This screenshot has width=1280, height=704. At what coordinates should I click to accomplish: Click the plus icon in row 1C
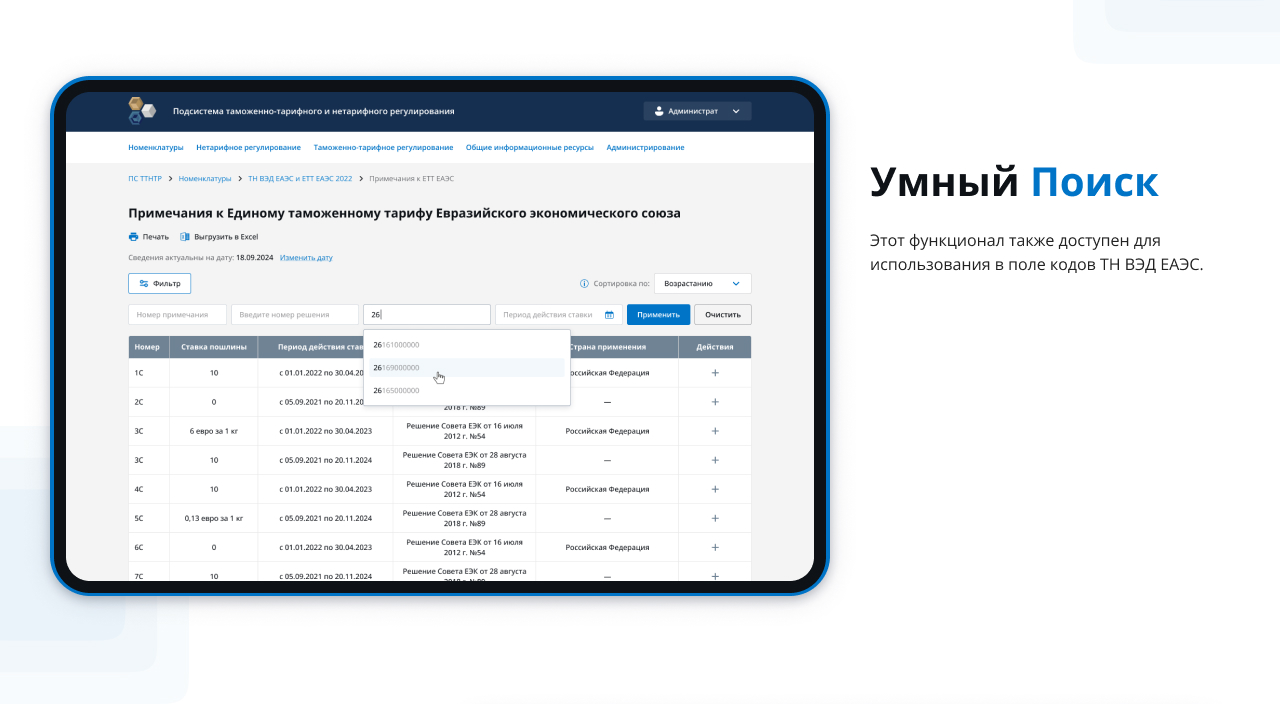pos(715,373)
